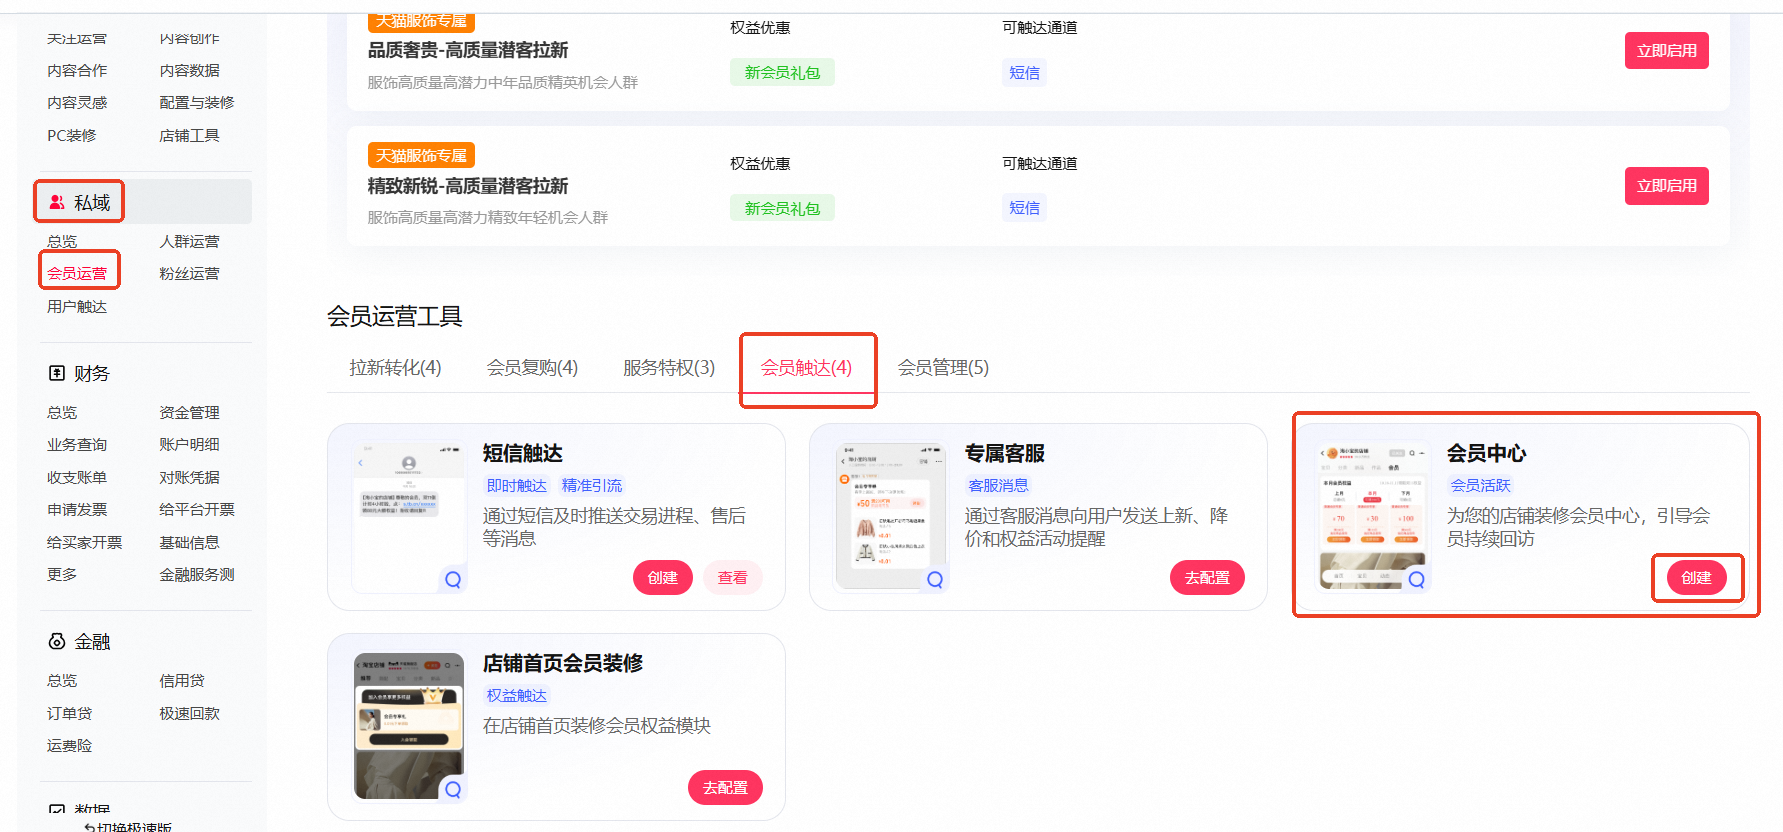1783x832 pixels.
Task: Open 收支账单 in the sidebar
Action: click(x=77, y=477)
